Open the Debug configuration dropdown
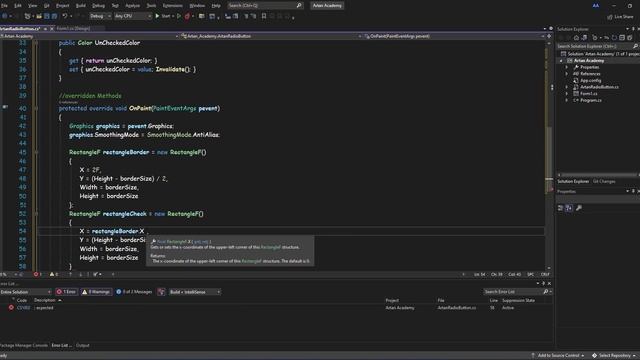 100,16
